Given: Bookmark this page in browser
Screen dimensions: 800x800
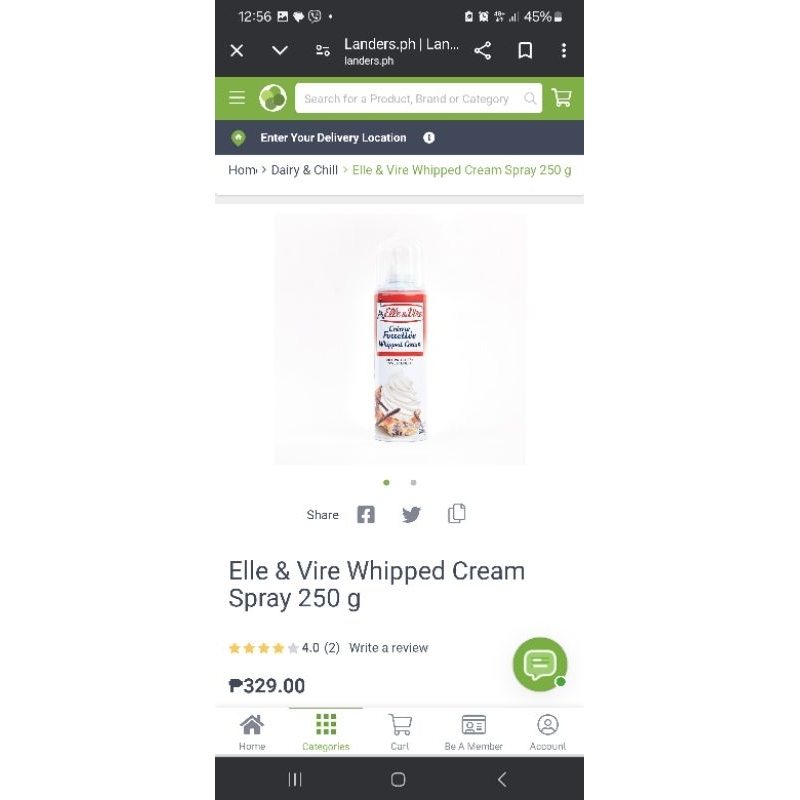Looking at the screenshot, I should pos(525,51).
